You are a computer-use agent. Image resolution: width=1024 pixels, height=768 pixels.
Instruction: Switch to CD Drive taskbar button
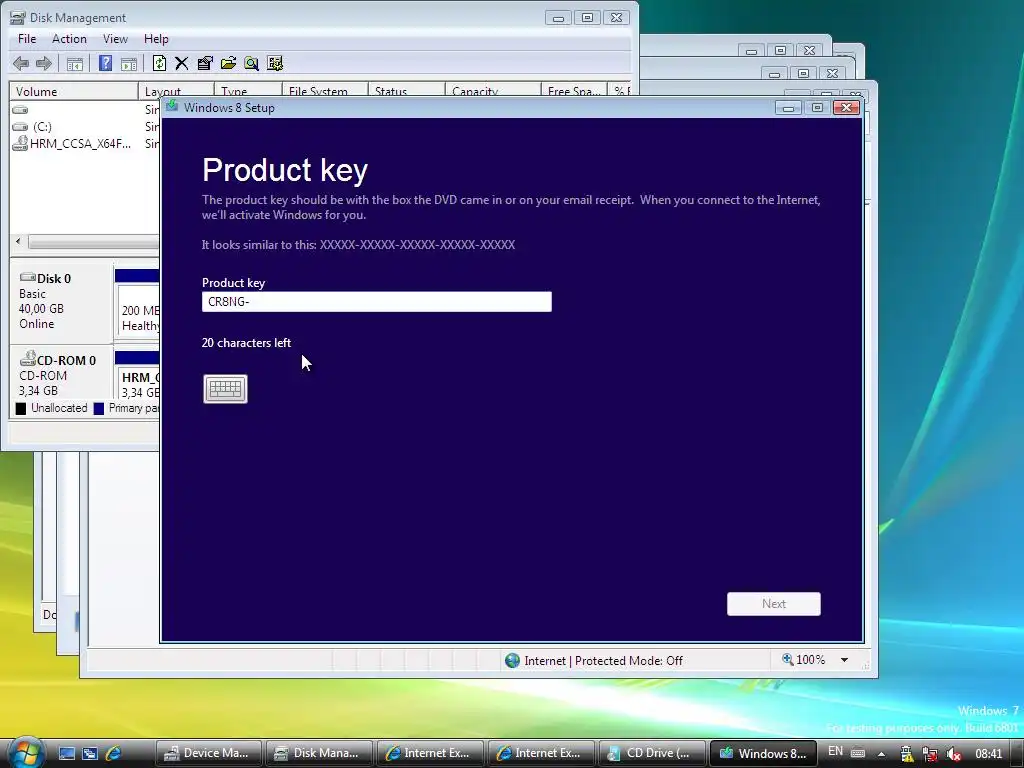[x=651, y=753]
